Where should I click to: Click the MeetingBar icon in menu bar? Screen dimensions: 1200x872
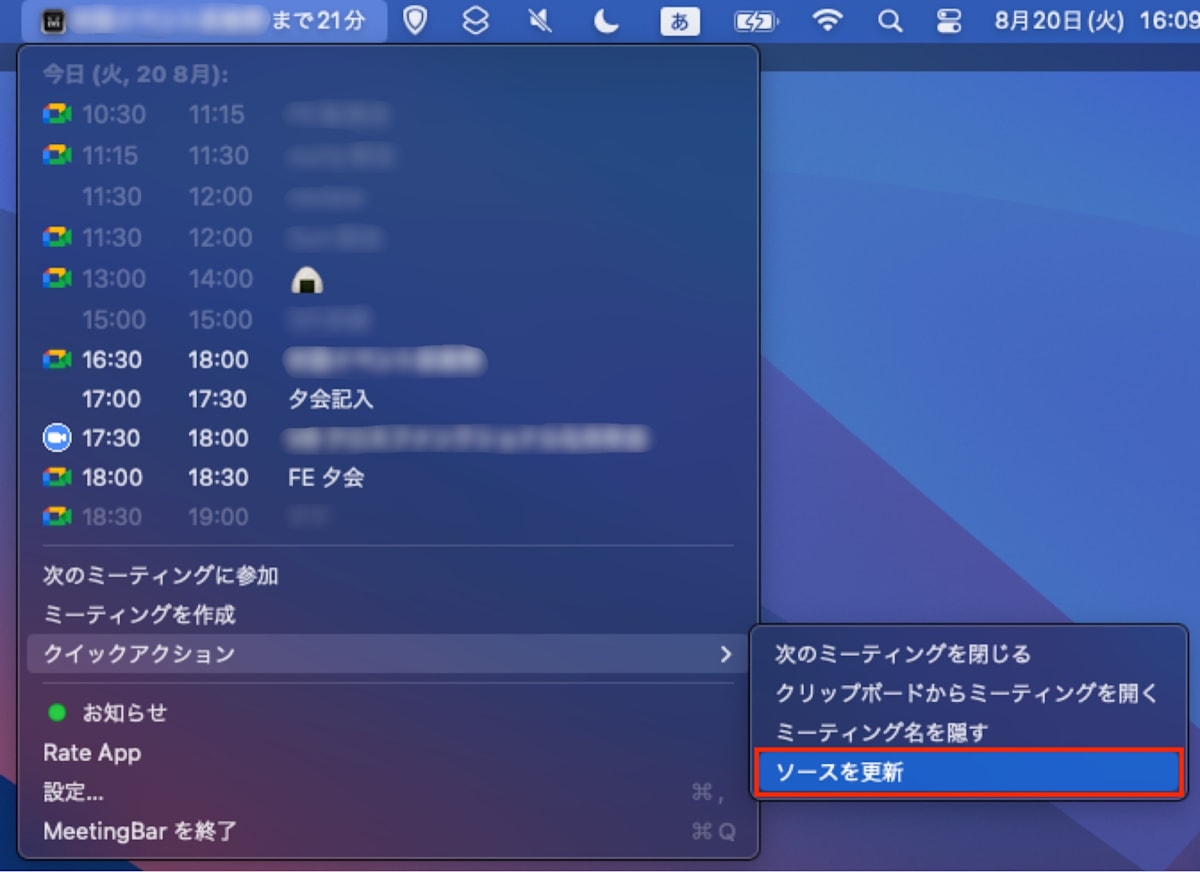pyautogui.click(x=53, y=21)
